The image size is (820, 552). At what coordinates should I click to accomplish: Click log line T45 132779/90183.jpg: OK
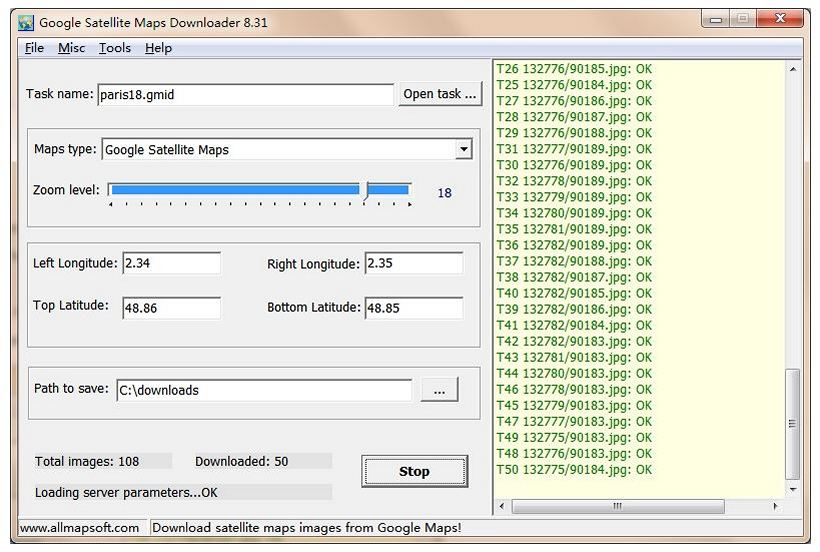click(574, 406)
